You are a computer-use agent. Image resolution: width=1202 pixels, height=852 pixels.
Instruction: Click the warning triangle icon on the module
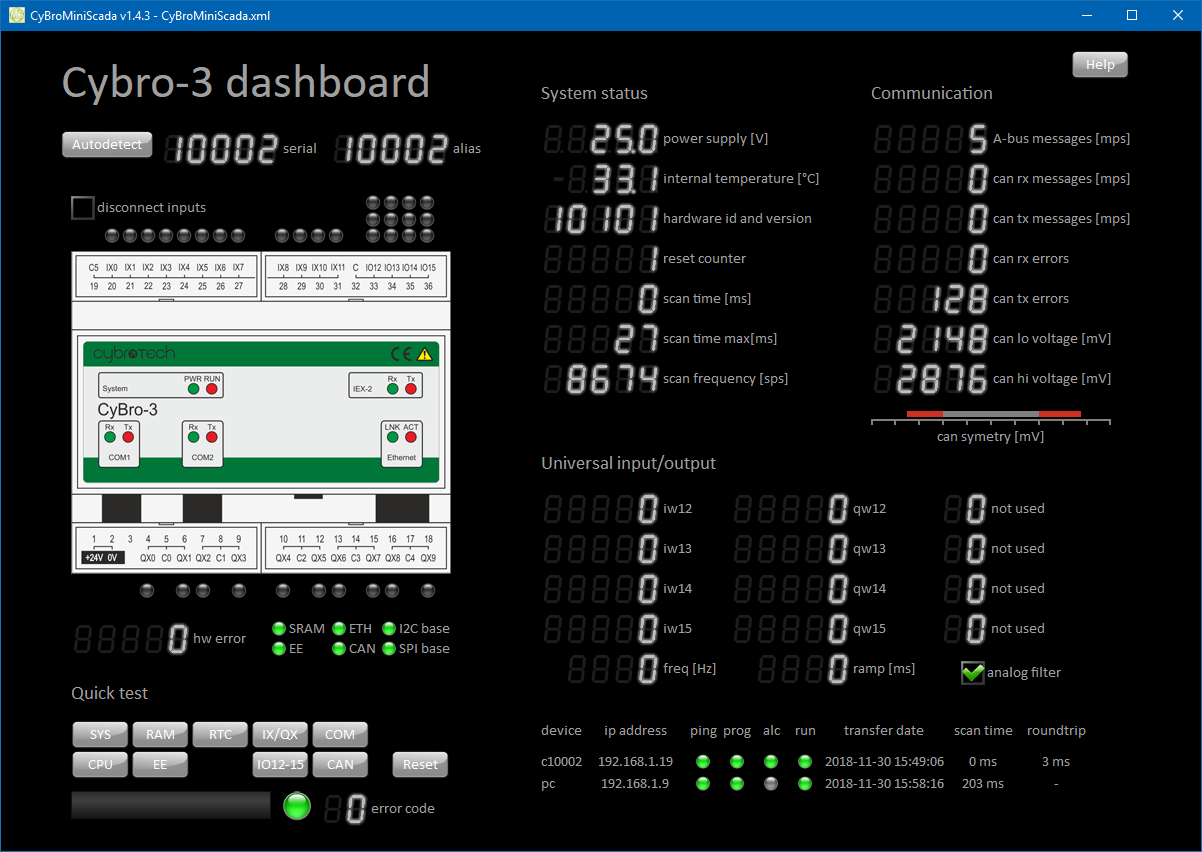tap(424, 353)
